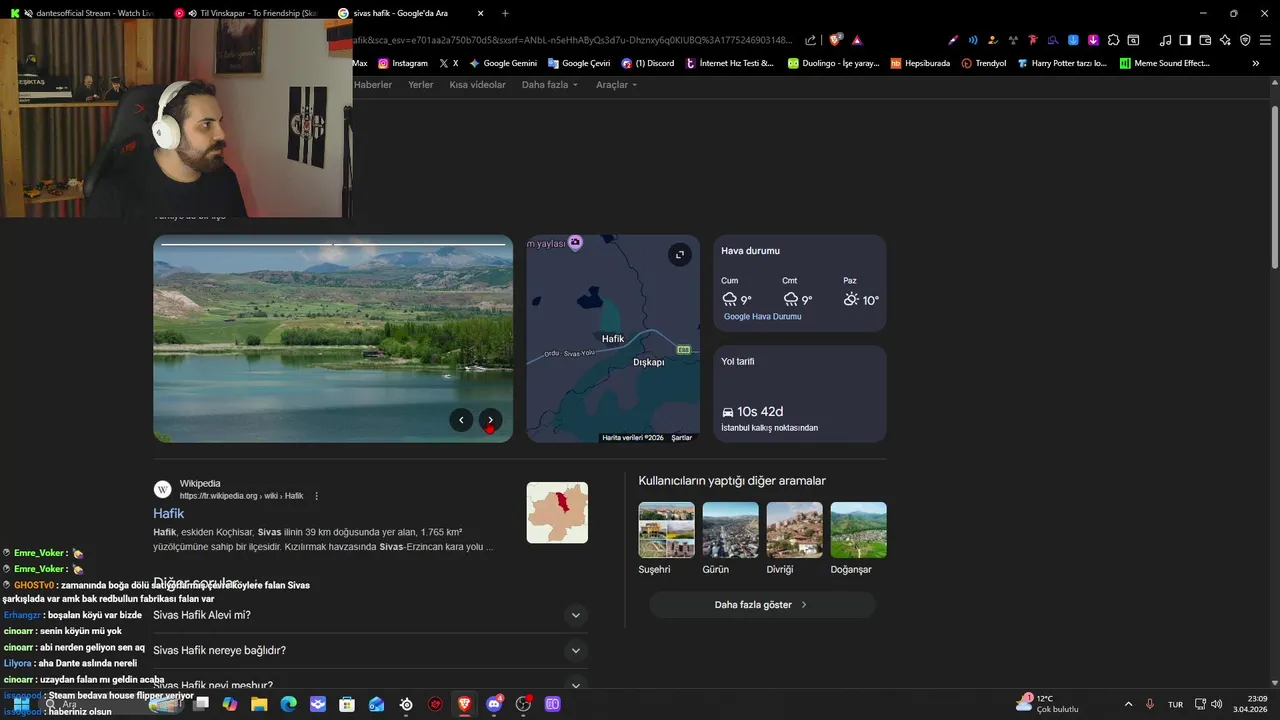Click the Hafik label on the map
Viewport: 1280px width, 720px height.
613,339
